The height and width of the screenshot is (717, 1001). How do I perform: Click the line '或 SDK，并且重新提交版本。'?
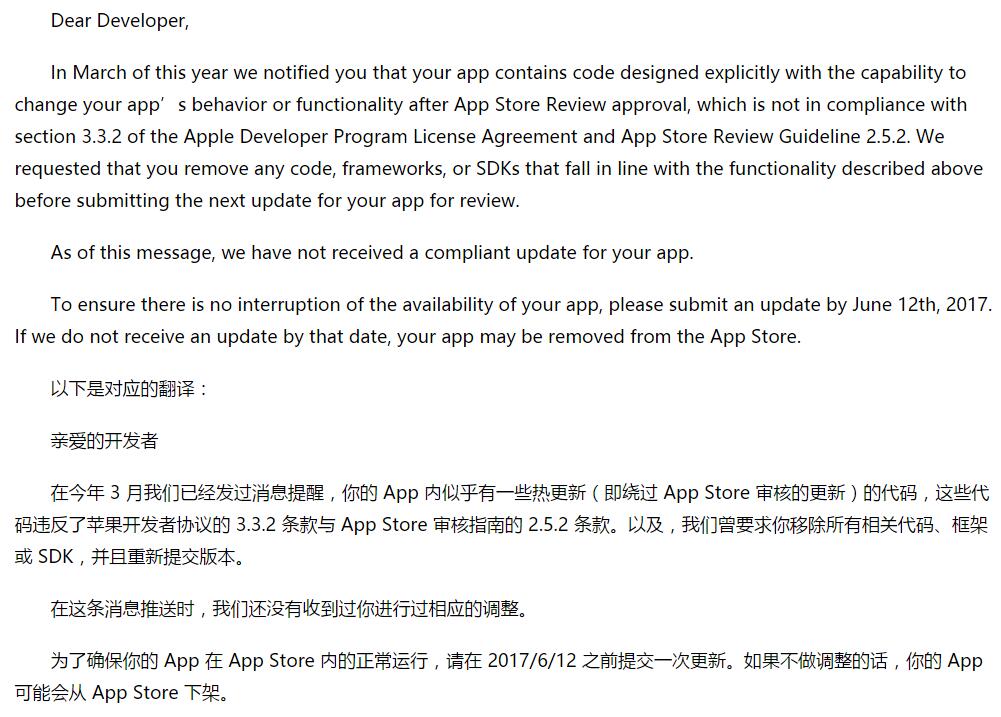[131, 557]
